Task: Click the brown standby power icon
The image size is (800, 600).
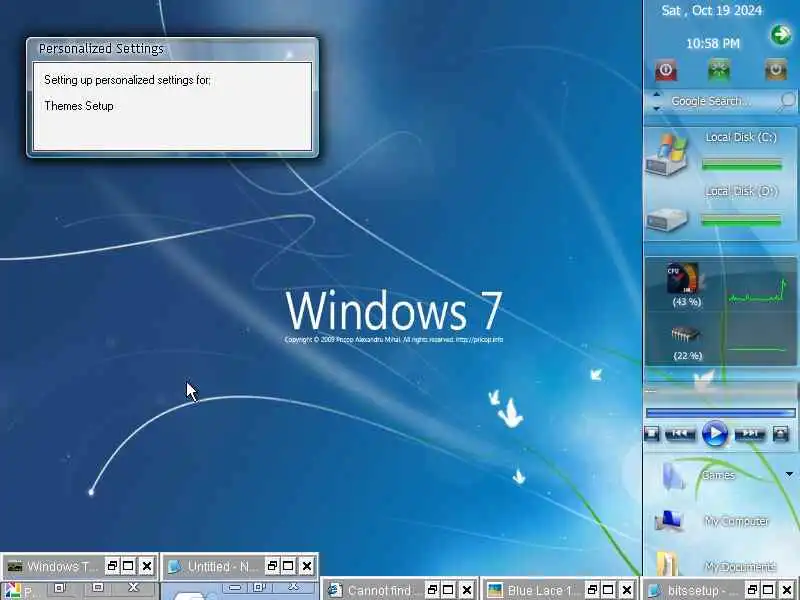Action: pyautogui.click(x=776, y=70)
